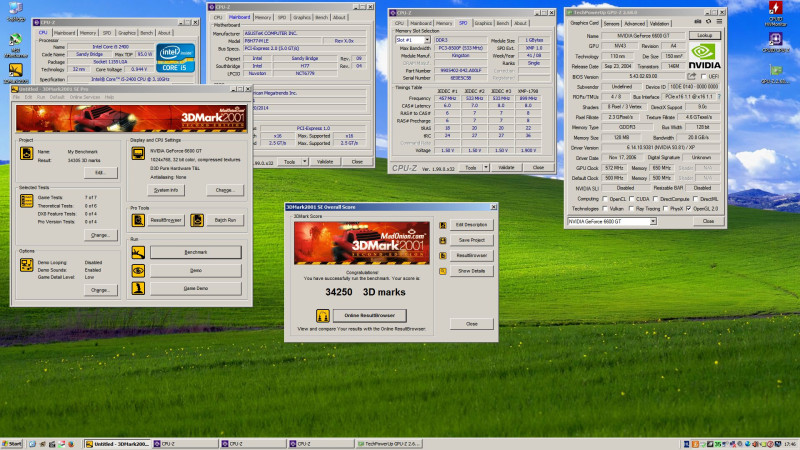Open the GPU selector dropdown in GPU-Z
Viewport: 800px width, 450px height.
653,221
